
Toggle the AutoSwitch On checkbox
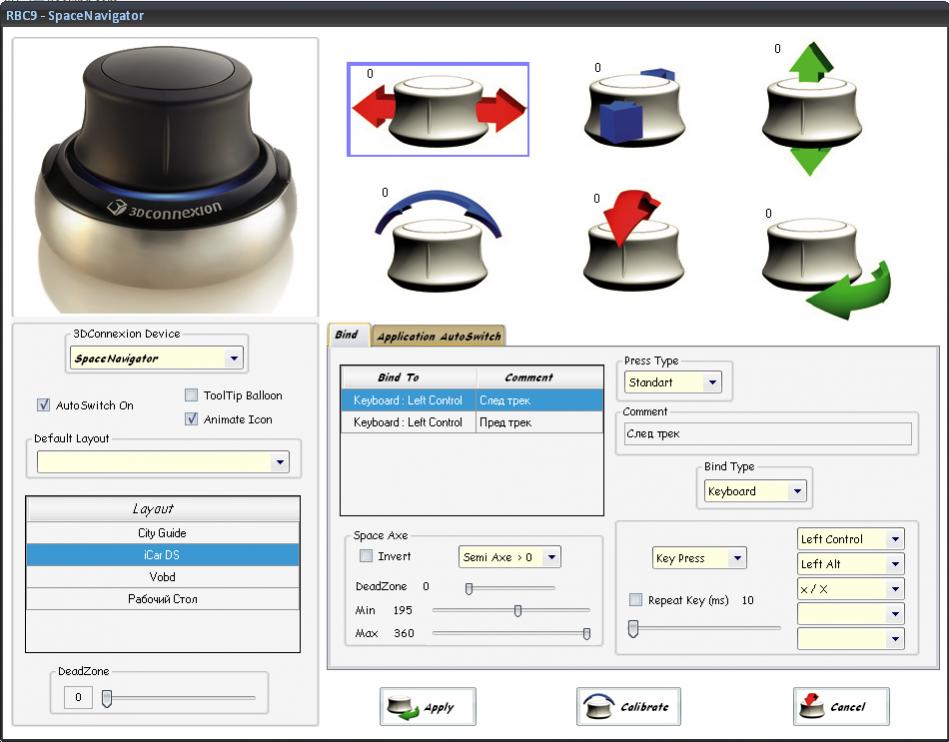point(44,405)
